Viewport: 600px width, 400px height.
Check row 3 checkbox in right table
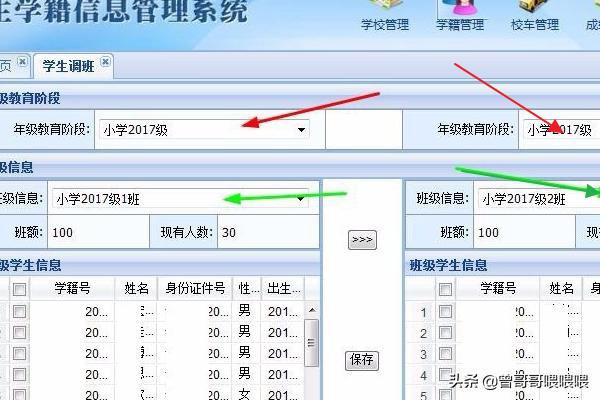pyautogui.click(x=445, y=354)
